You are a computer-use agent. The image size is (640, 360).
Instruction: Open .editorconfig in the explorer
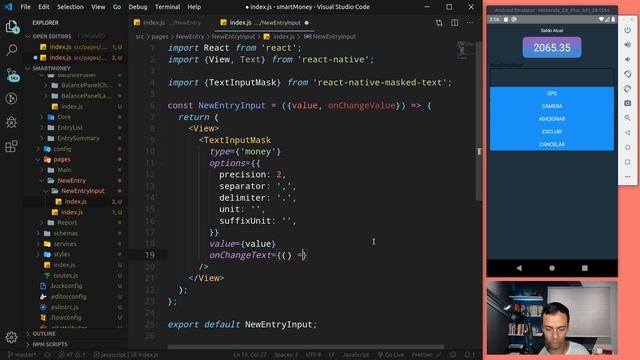[x=68, y=296]
